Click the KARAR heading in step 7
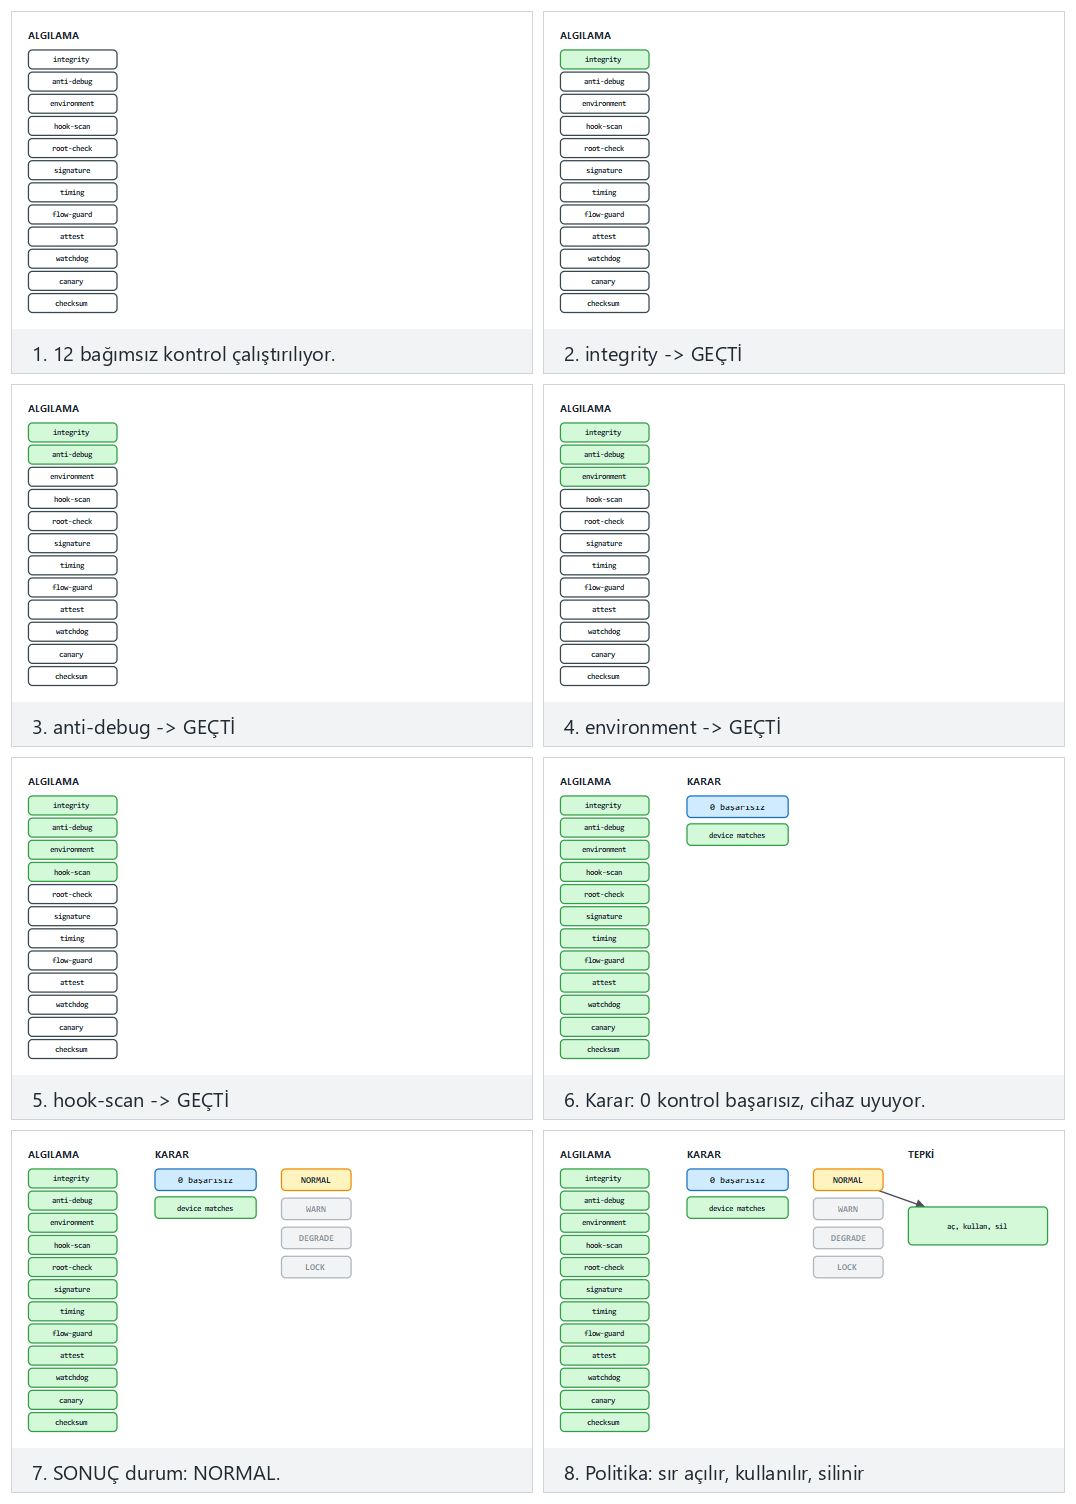This screenshot has height=1504, width=1076. [172, 1154]
